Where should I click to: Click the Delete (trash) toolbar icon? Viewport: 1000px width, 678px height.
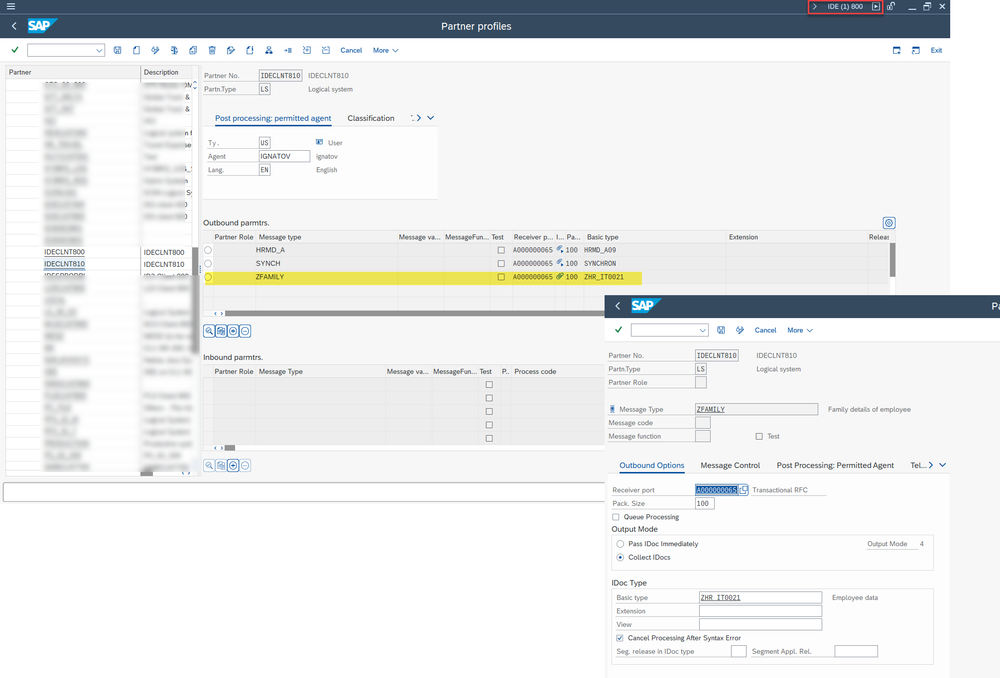point(212,50)
